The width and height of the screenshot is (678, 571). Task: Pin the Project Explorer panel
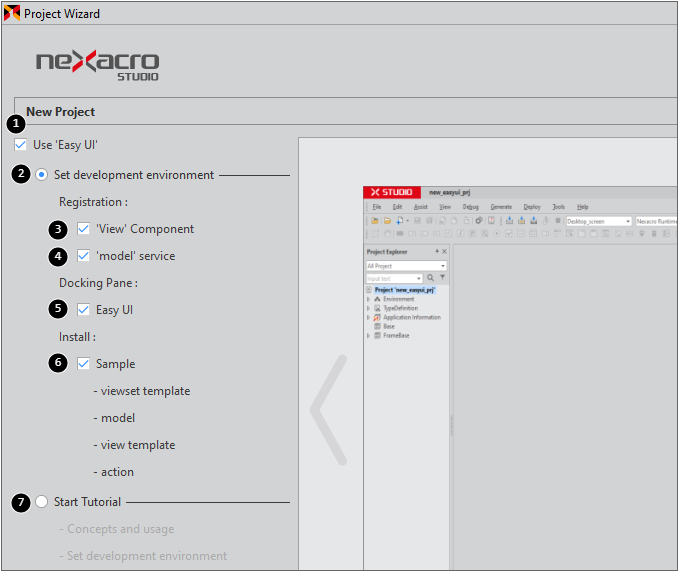coord(437,251)
